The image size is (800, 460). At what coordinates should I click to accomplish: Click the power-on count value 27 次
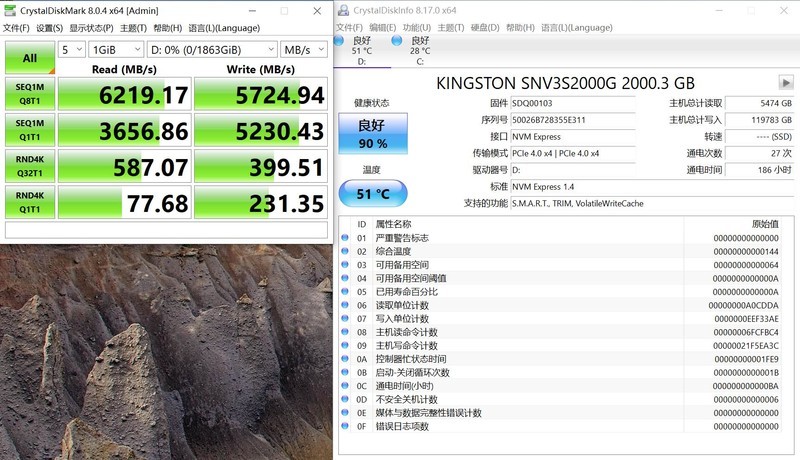(x=759, y=153)
